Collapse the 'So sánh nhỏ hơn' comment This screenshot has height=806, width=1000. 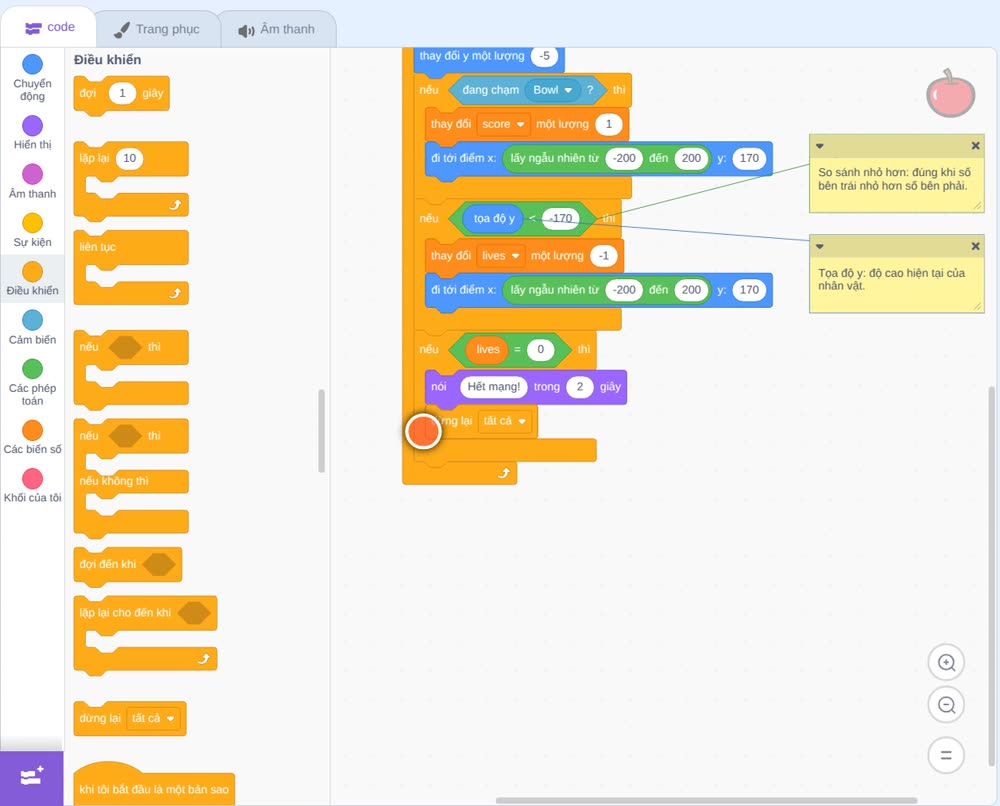tap(820, 146)
